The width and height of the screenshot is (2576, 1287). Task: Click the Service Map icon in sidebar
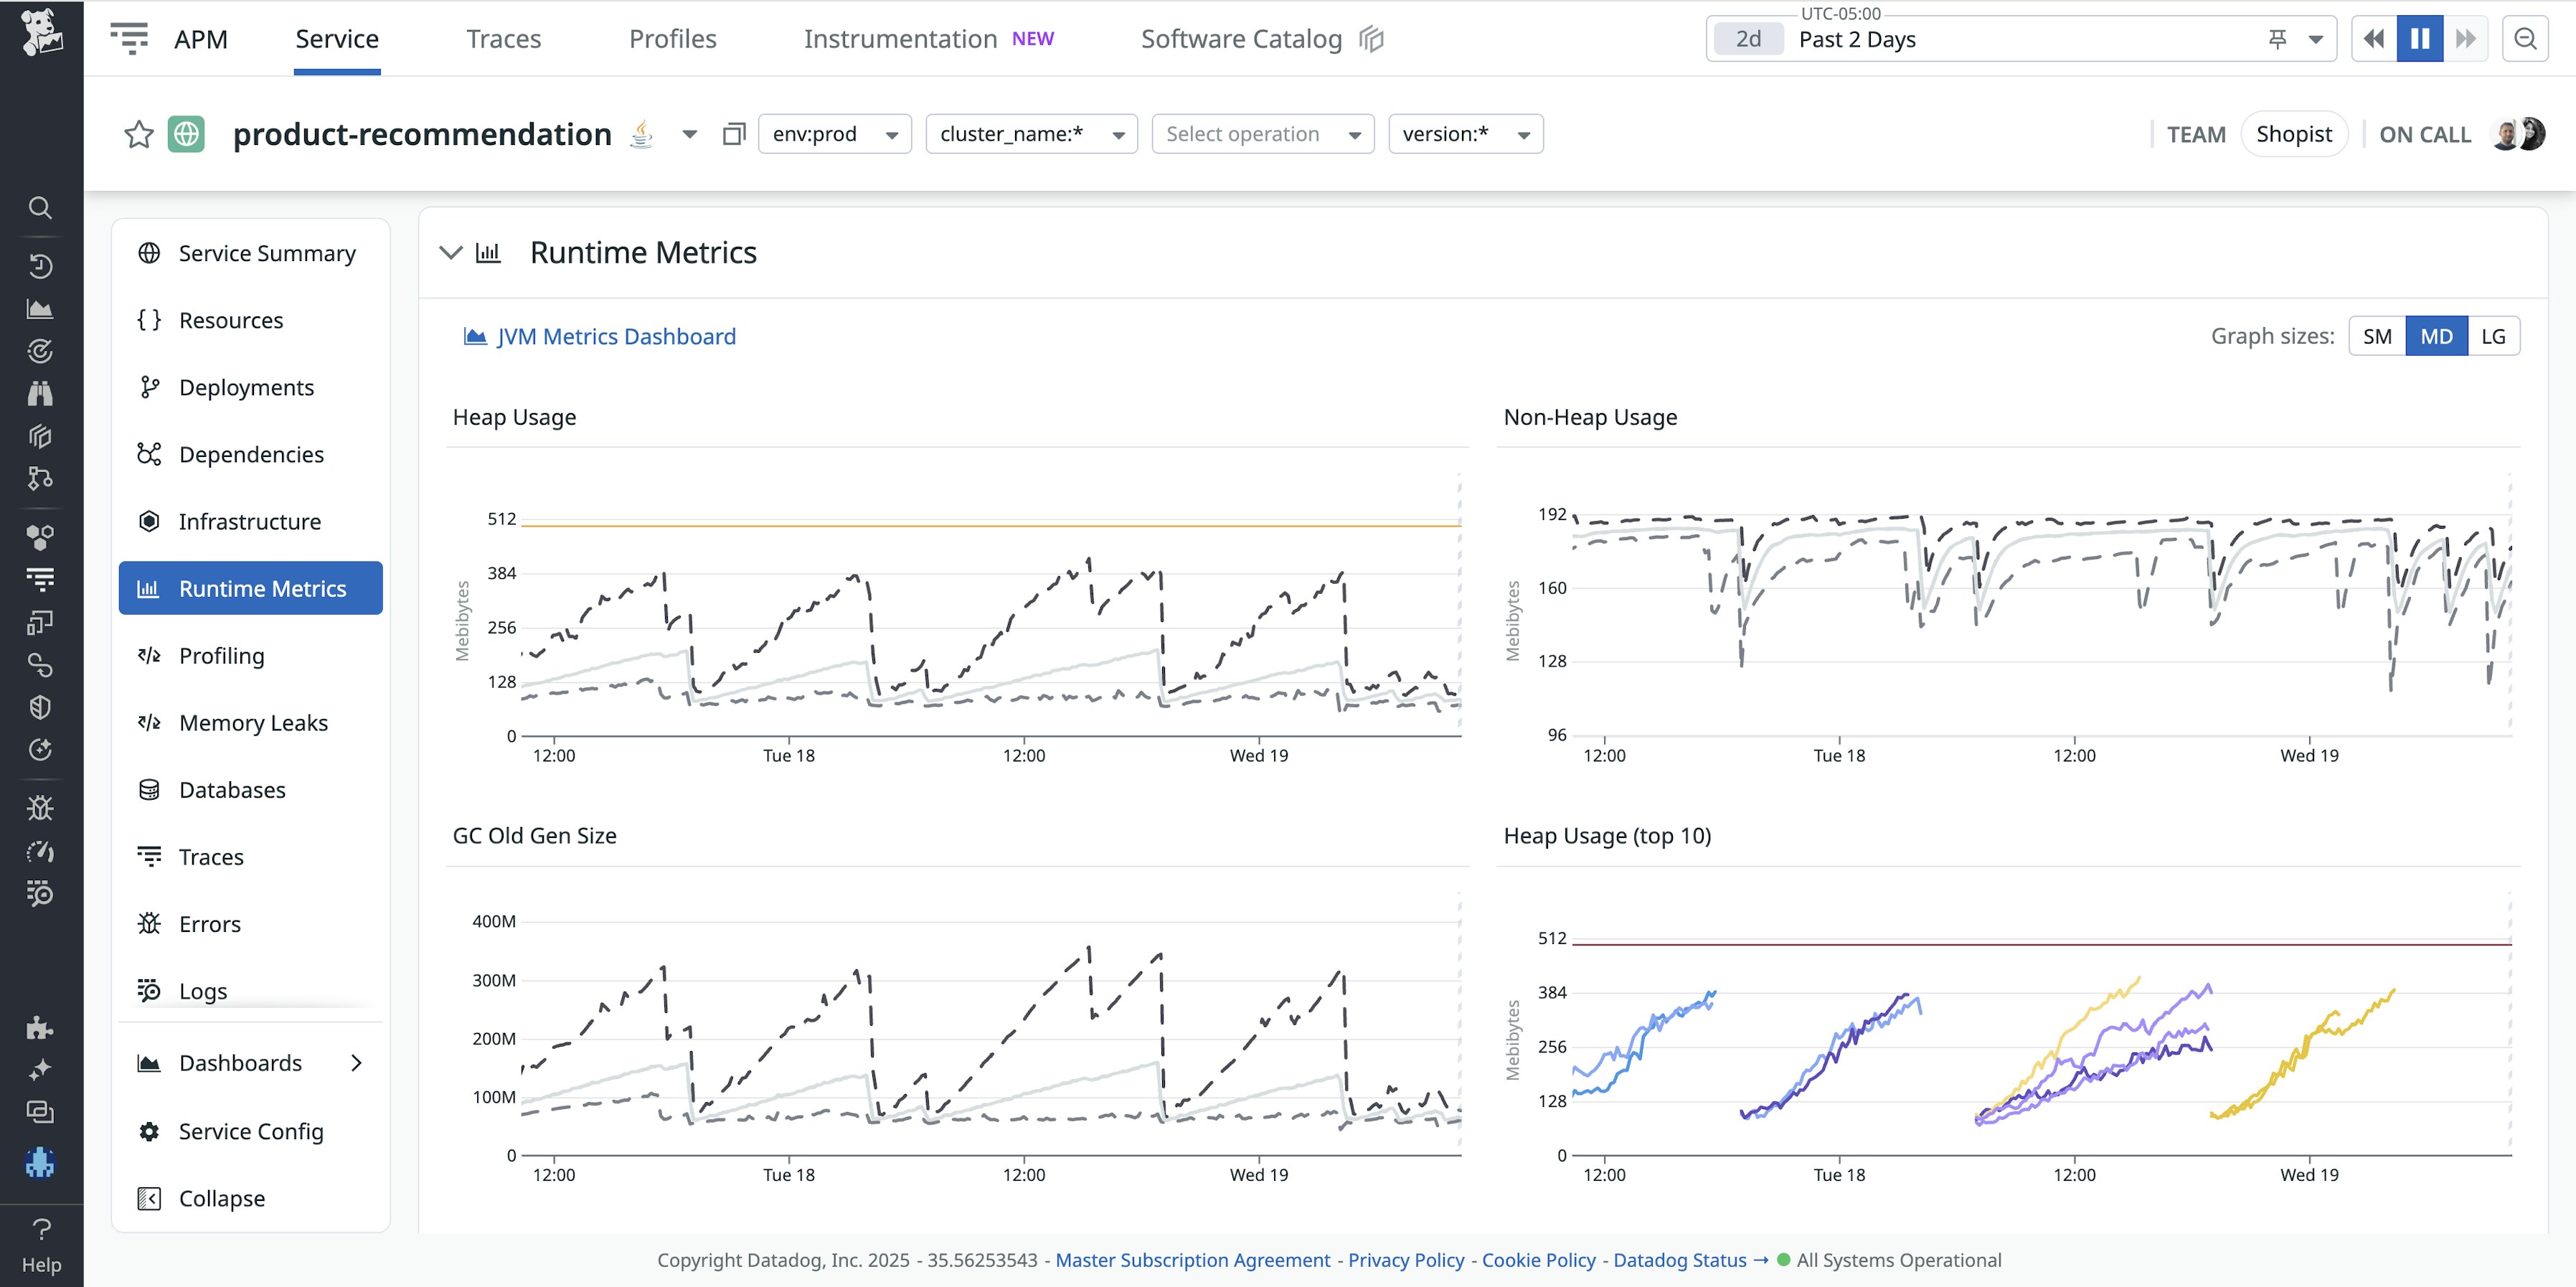click(x=40, y=479)
